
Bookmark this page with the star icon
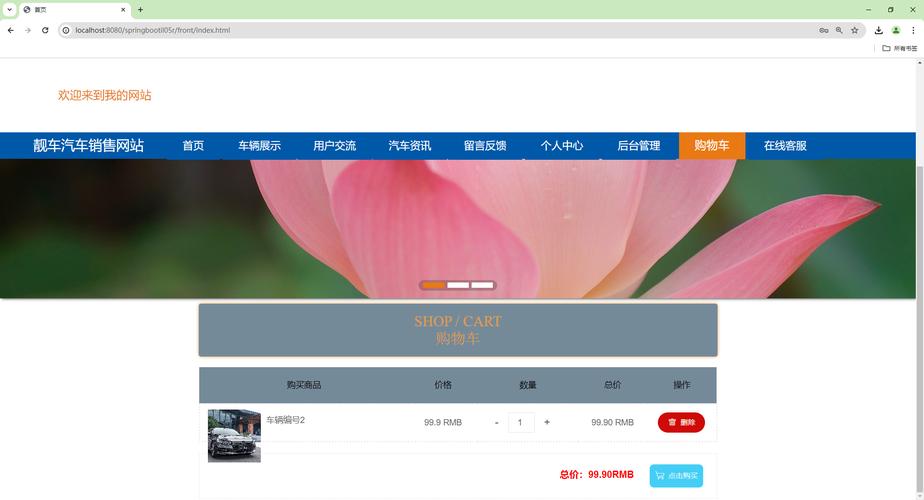click(x=854, y=30)
